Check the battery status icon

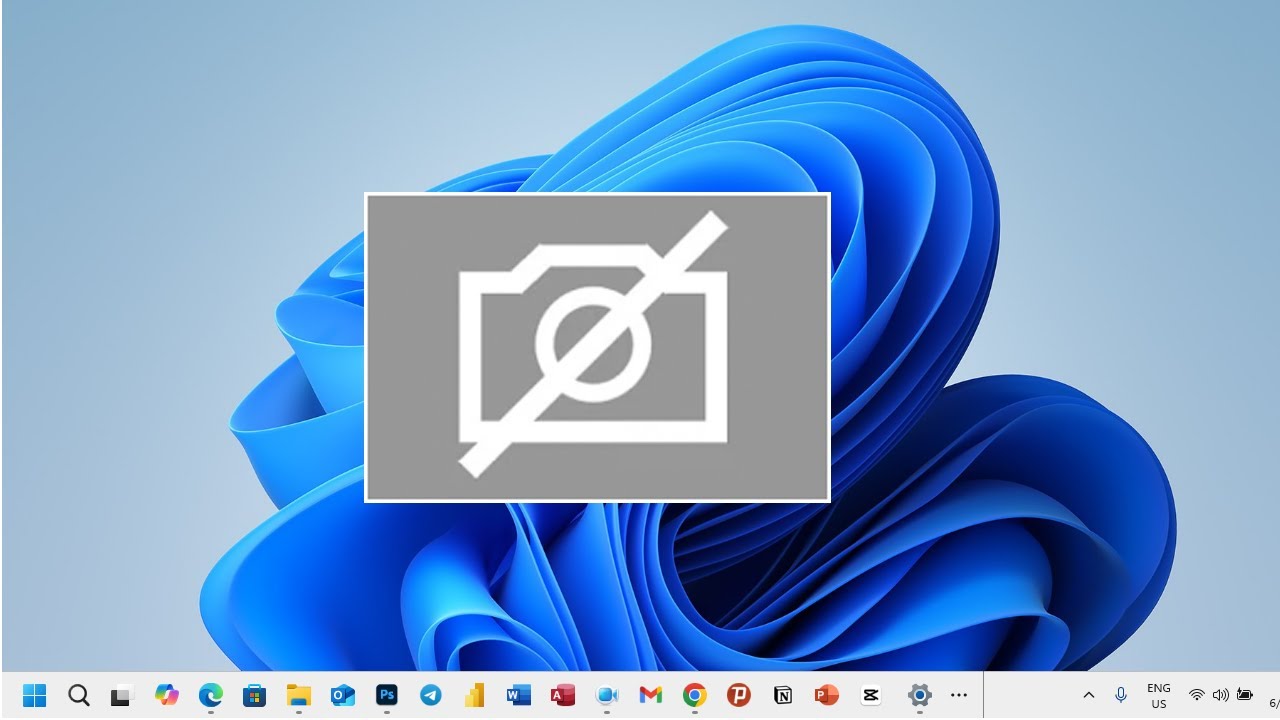1245,695
